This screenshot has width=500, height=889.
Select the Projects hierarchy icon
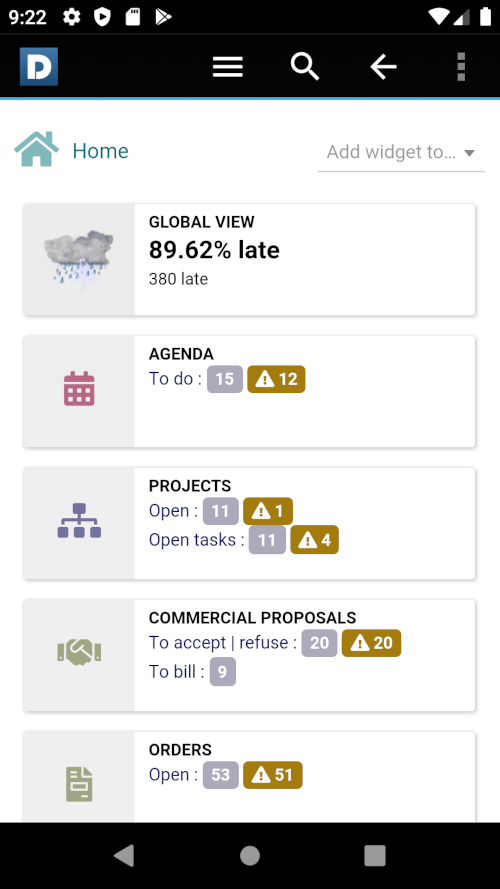coord(79,520)
